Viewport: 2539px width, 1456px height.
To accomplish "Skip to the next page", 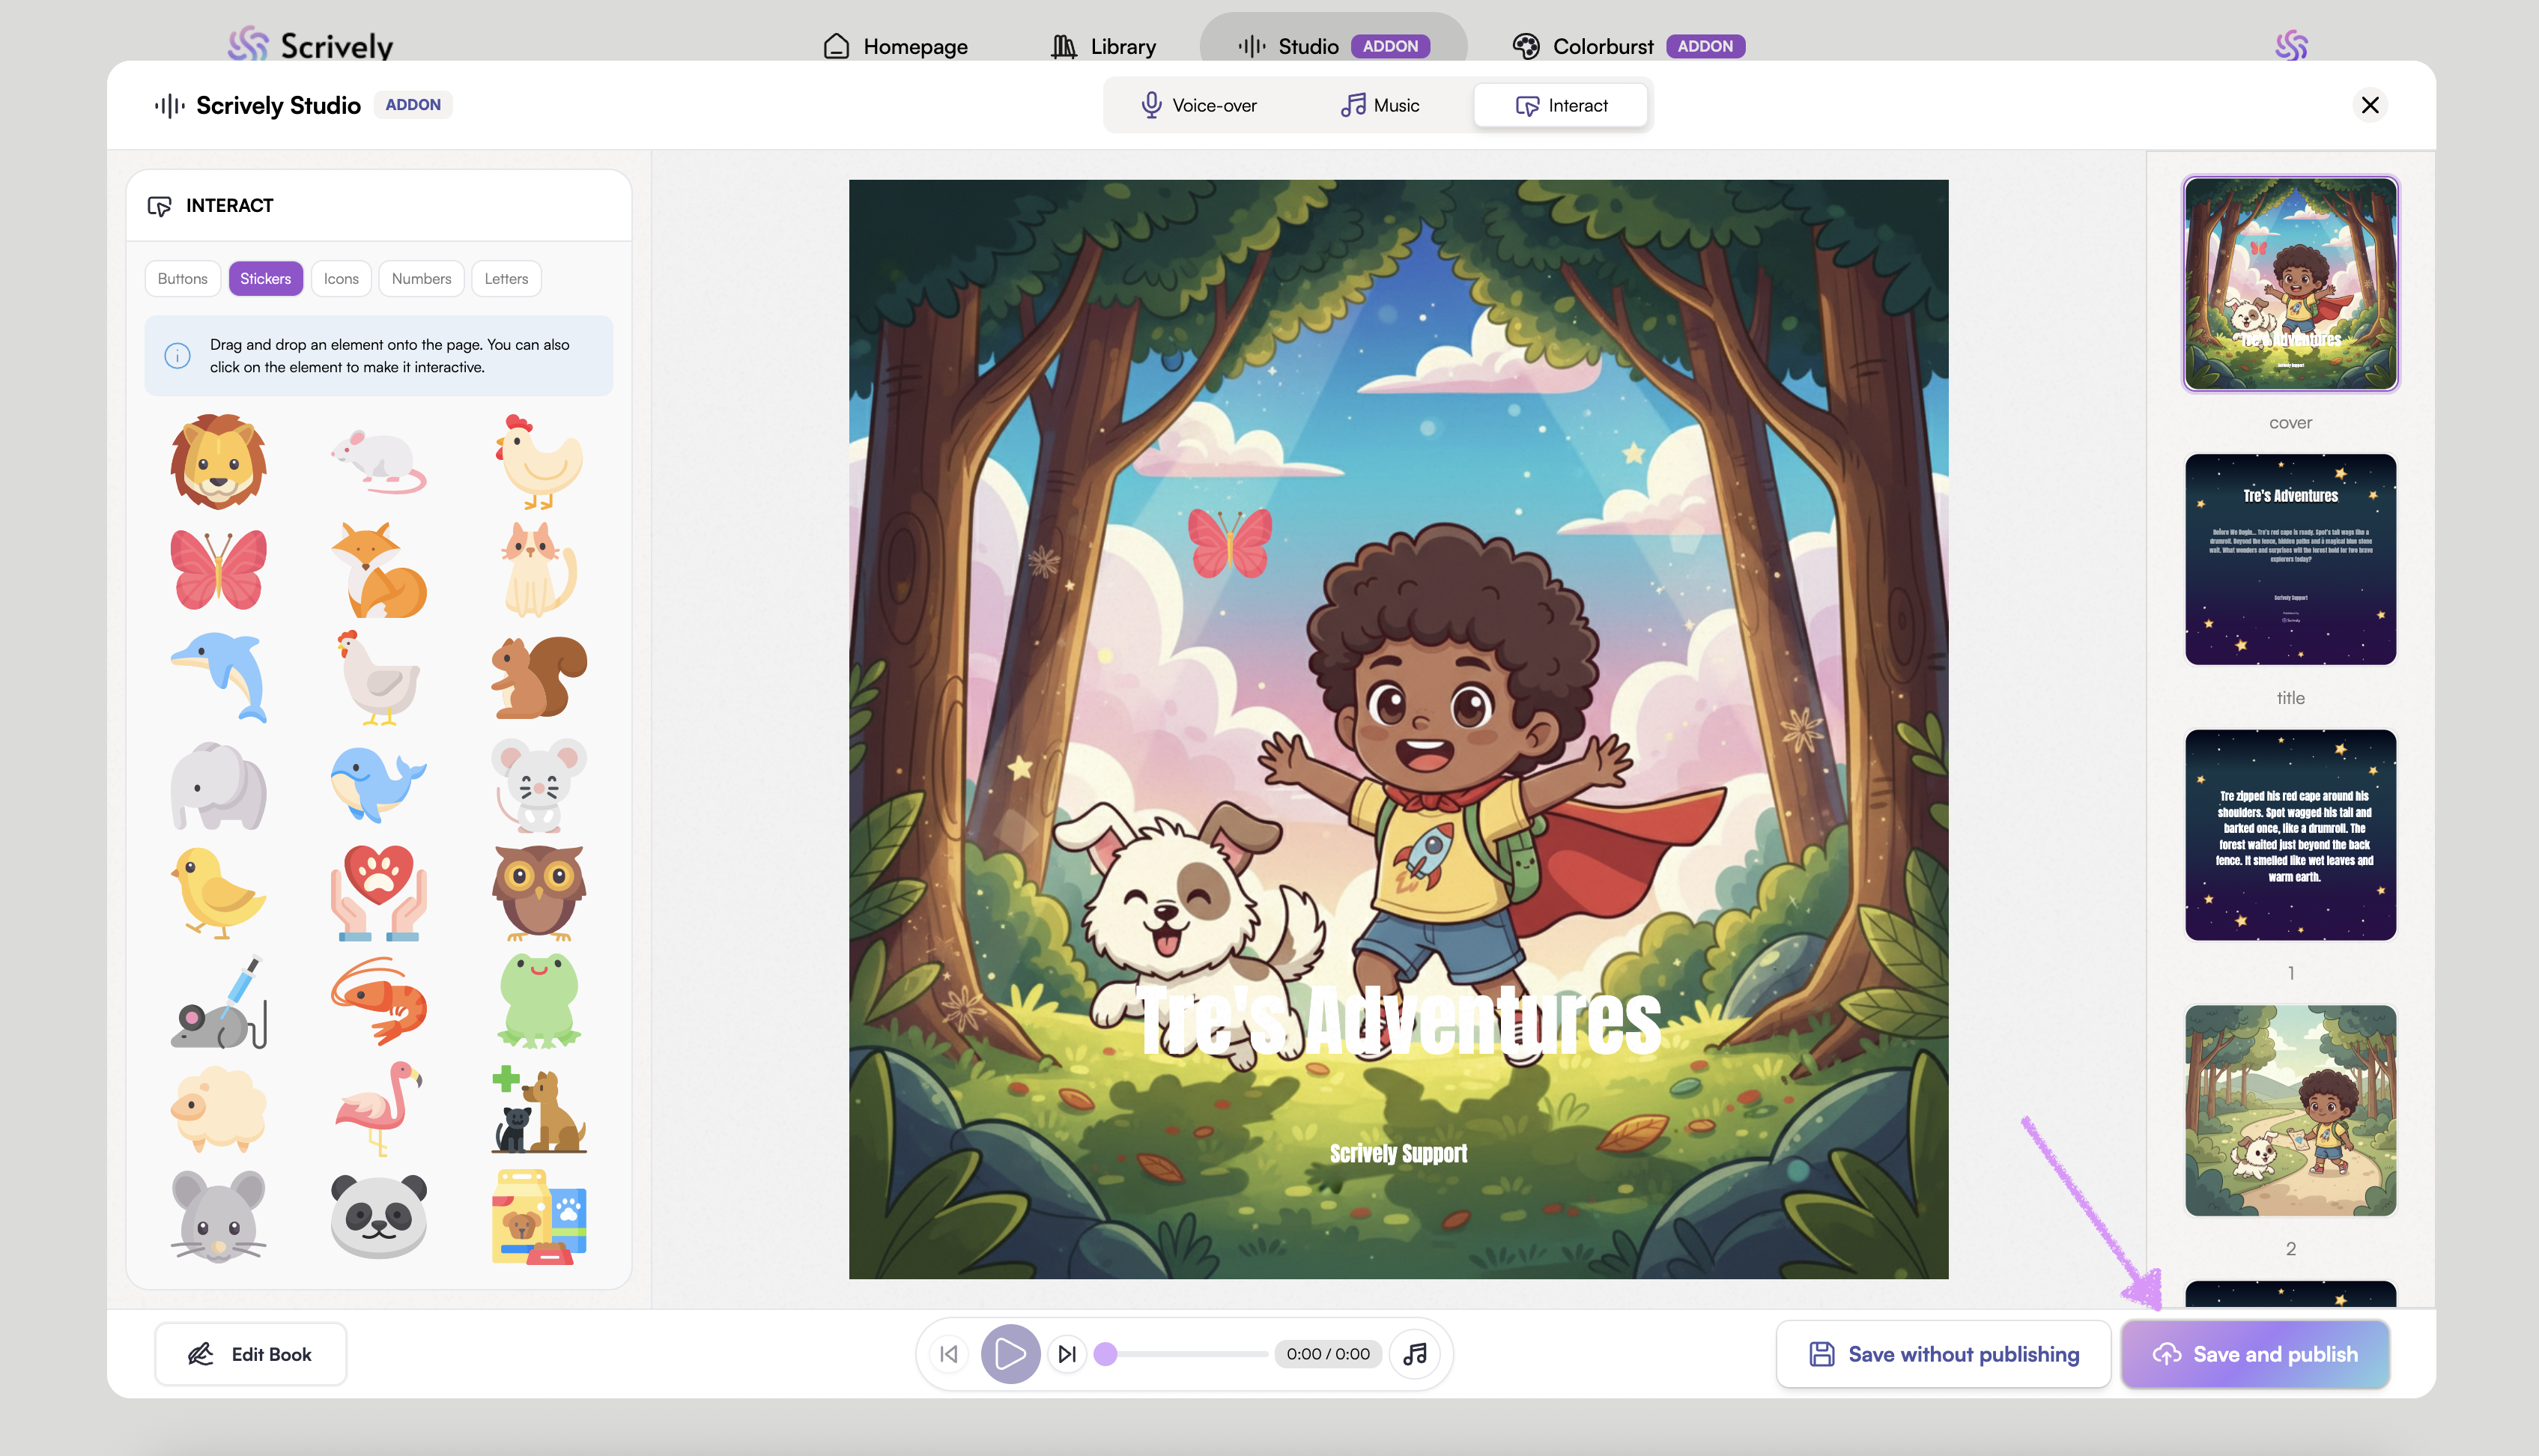I will click(1067, 1354).
